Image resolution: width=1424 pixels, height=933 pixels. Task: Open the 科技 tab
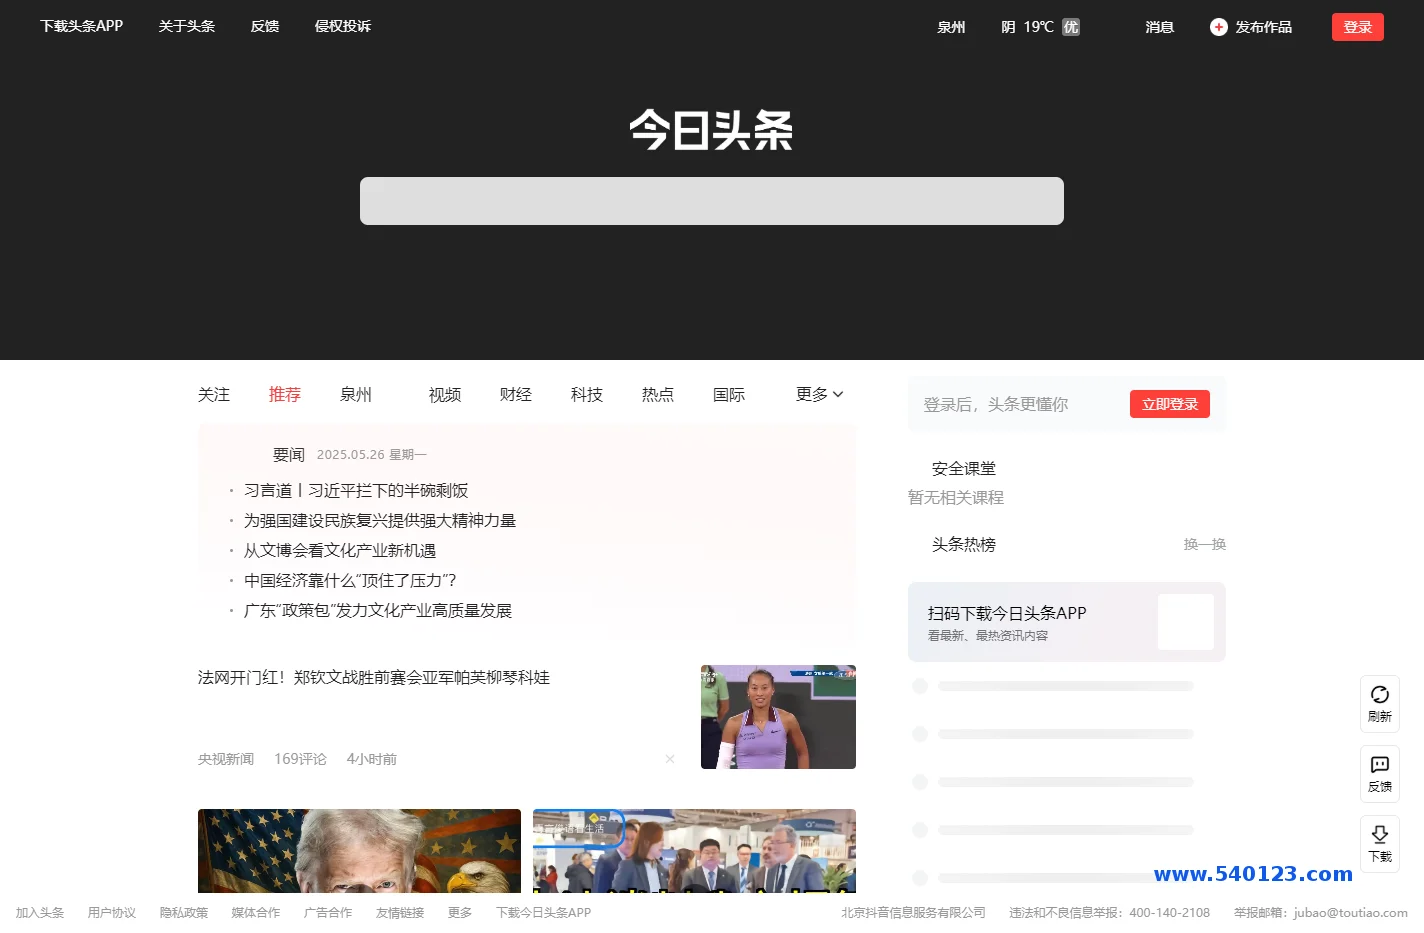(587, 395)
